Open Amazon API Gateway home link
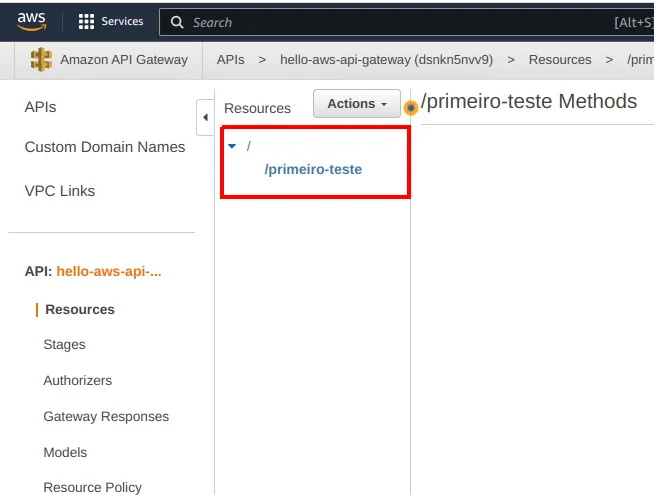Image resolution: width=654 pixels, height=495 pixels. click(x=124, y=60)
